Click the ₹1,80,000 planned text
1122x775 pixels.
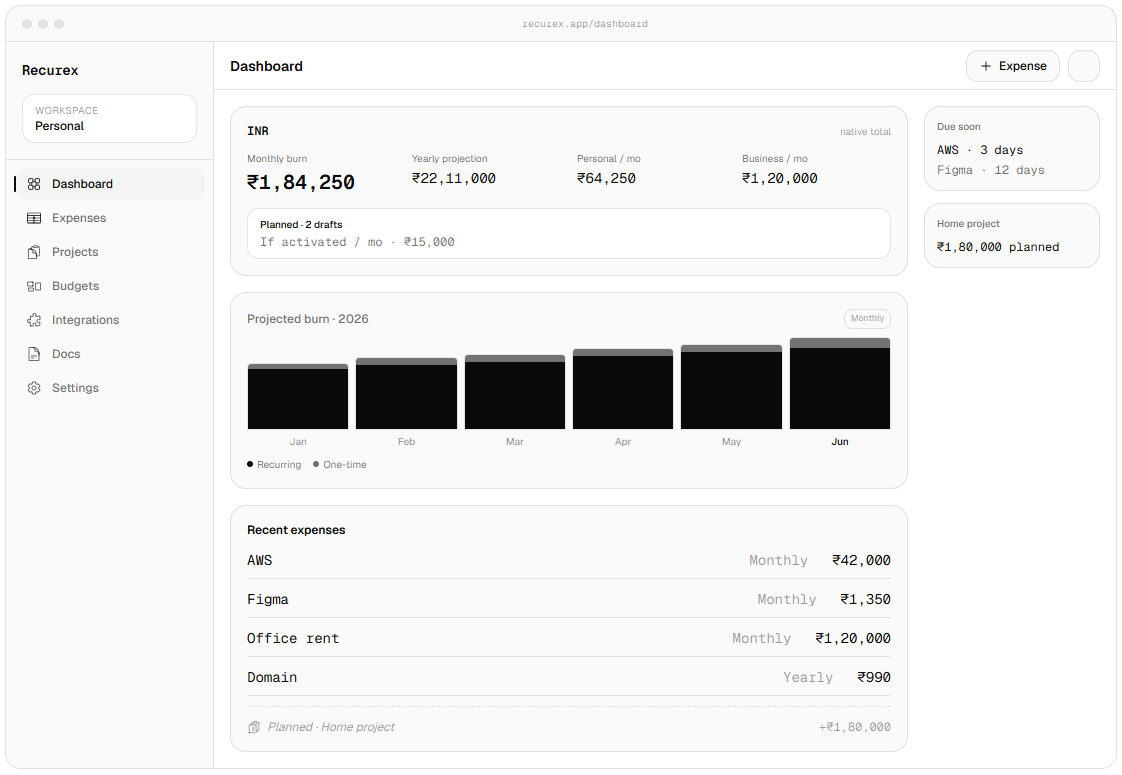(x=998, y=247)
